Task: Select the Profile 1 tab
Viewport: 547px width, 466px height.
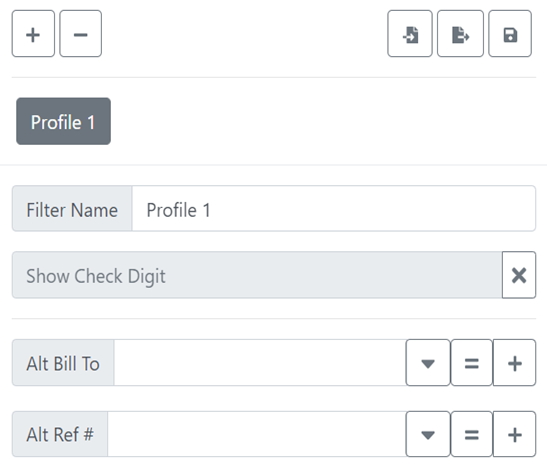Action: (x=63, y=121)
